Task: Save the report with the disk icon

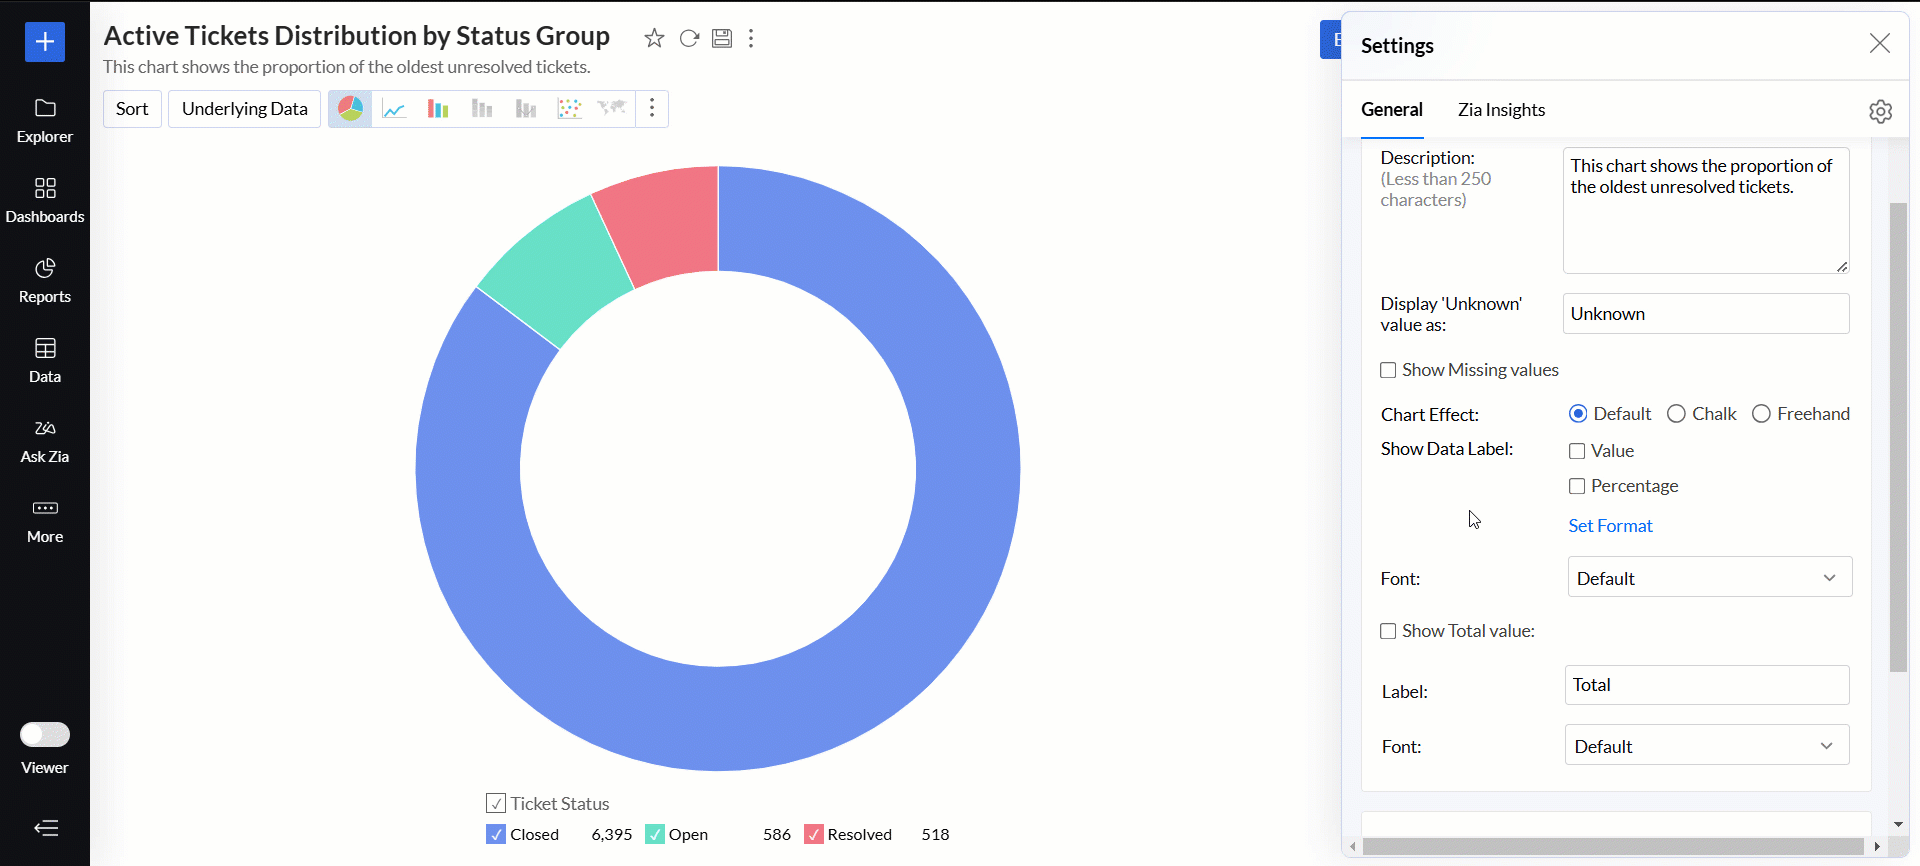Action: pos(722,38)
